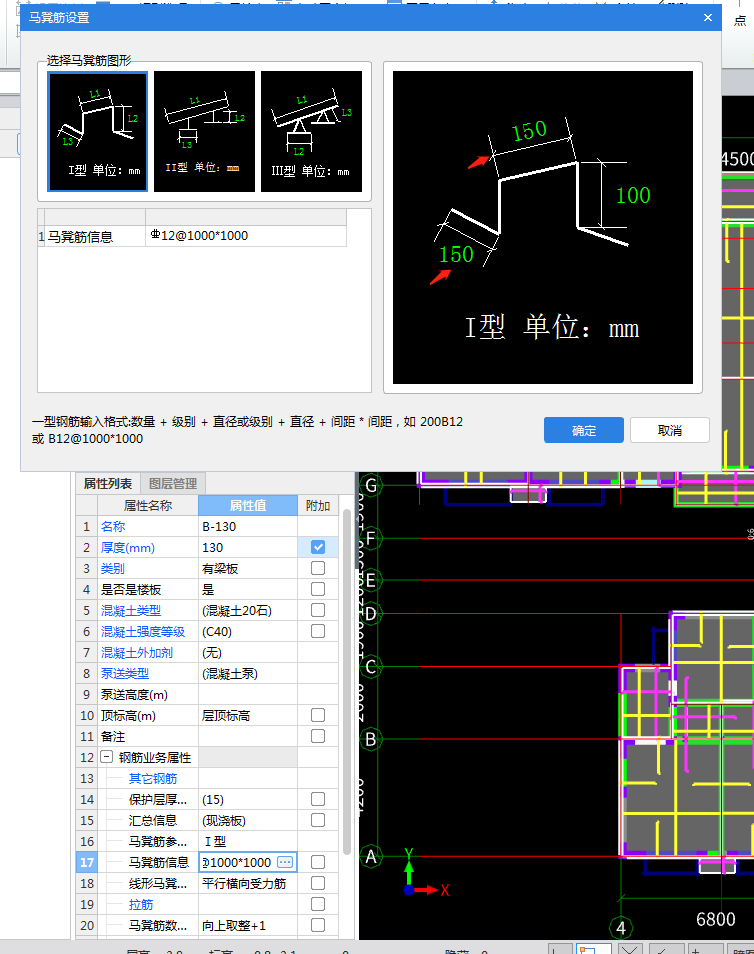Edit the 马凳筋信息 value 12@1000*1000 in dialog

point(246,236)
